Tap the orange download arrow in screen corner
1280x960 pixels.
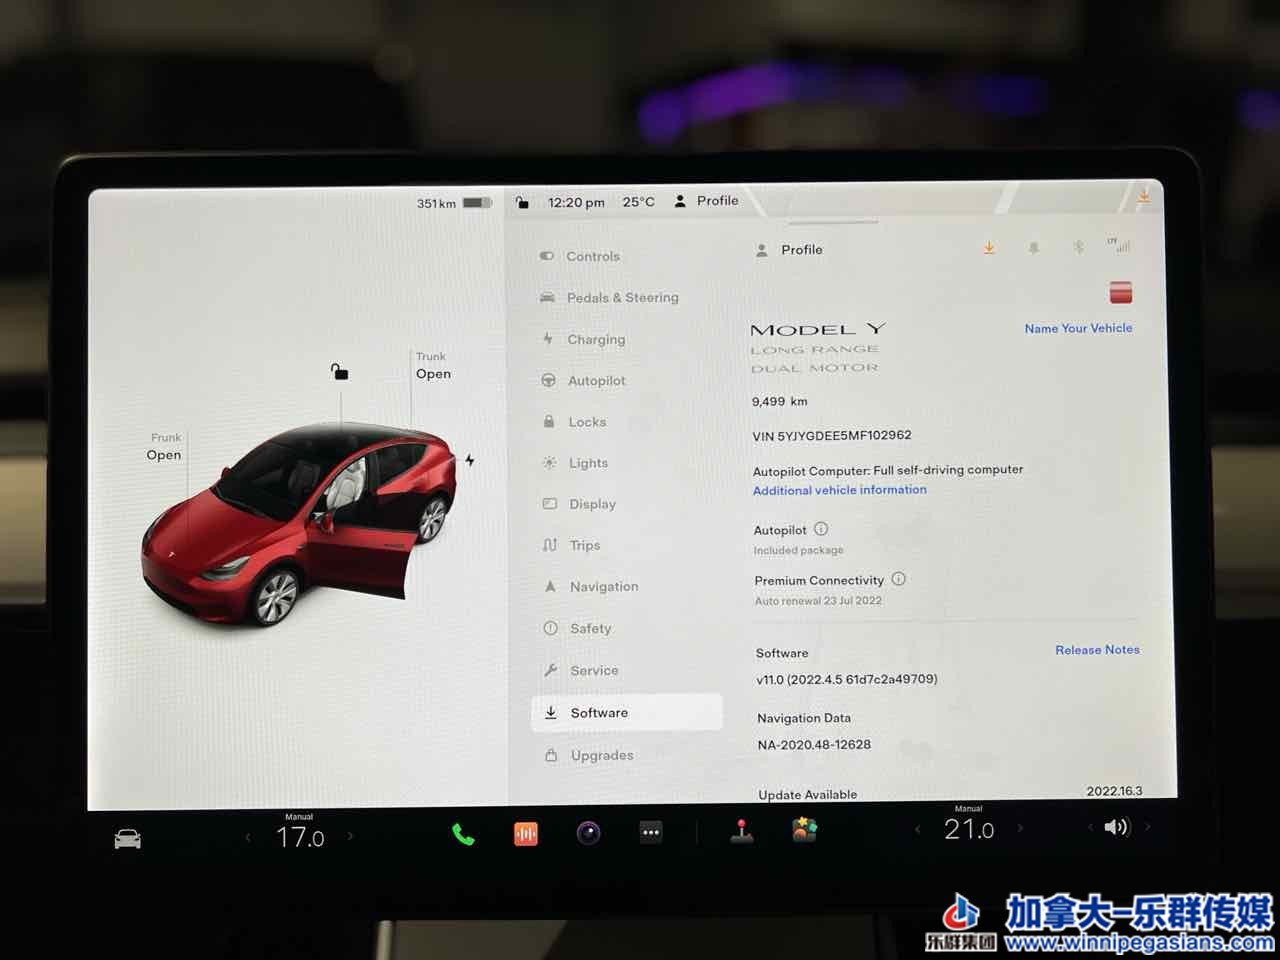(1144, 196)
